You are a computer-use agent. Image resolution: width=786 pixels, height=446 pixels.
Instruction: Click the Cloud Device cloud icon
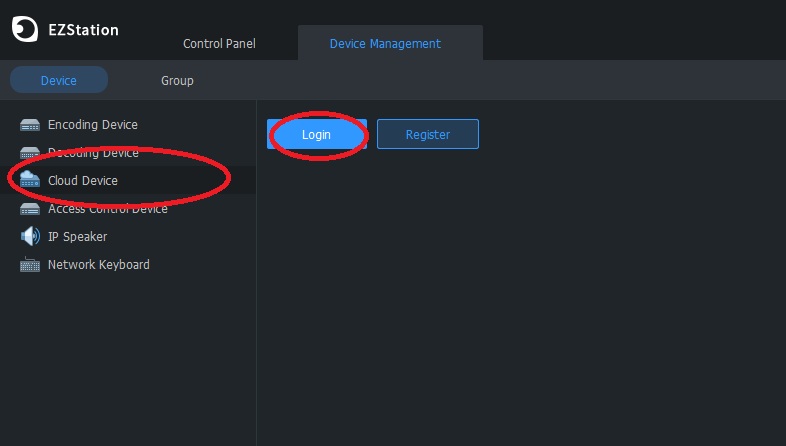(30, 181)
